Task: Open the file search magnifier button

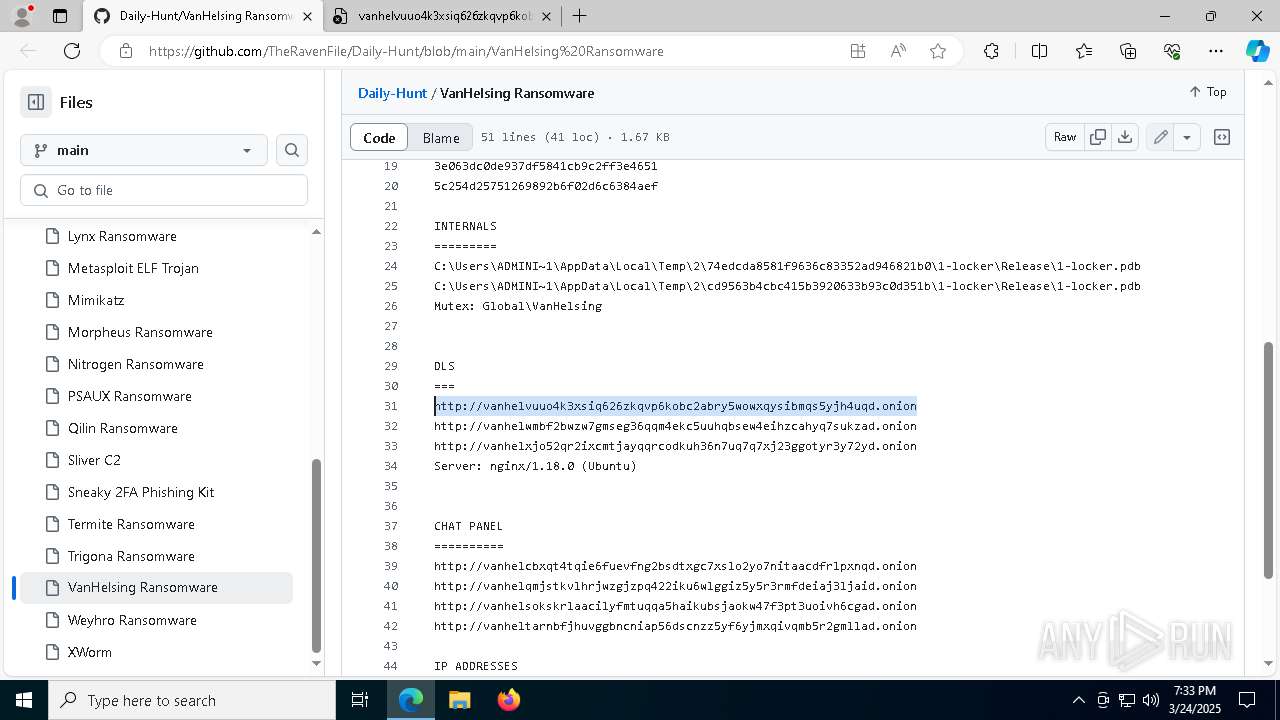Action: pyautogui.click(x=292, y=150)
